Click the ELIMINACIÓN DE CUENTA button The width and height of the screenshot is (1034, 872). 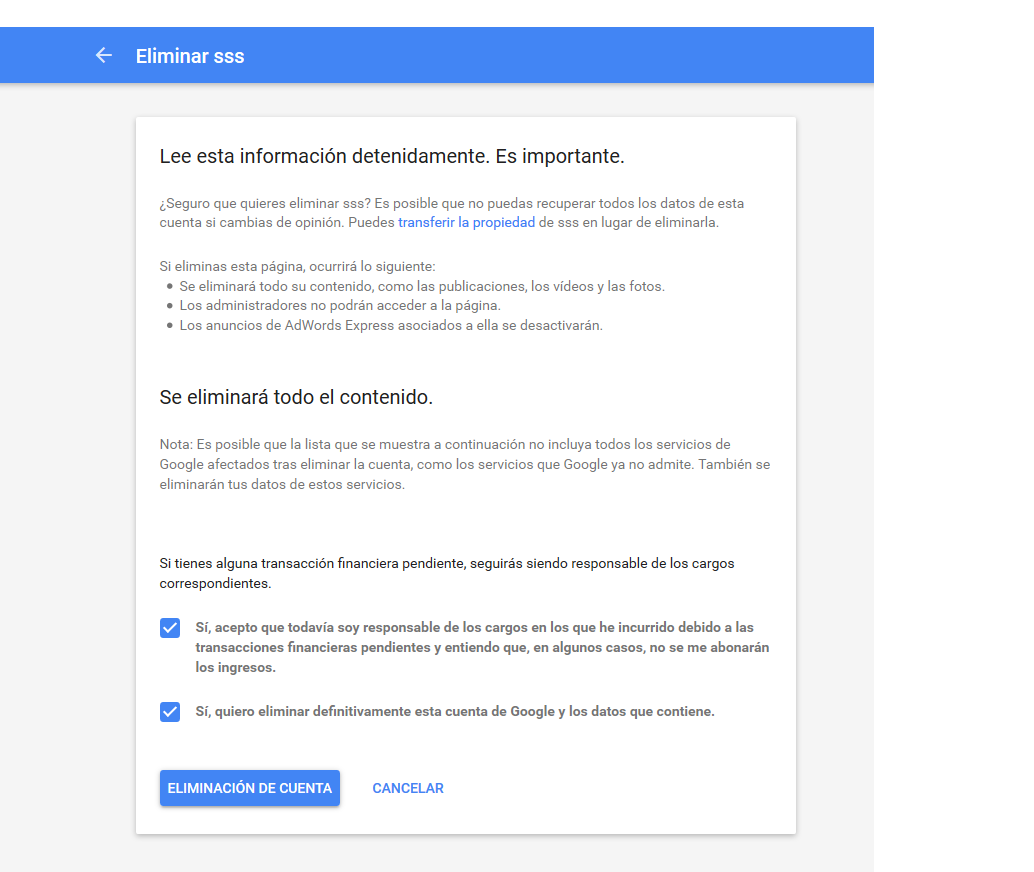tap(250, 788)
